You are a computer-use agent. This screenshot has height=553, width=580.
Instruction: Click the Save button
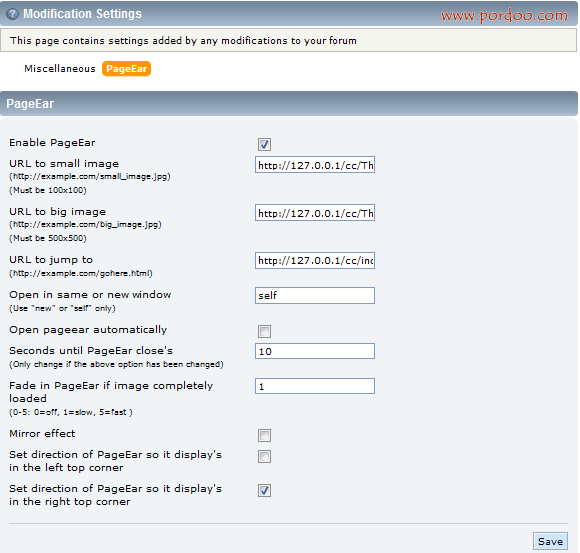point(550,542)
